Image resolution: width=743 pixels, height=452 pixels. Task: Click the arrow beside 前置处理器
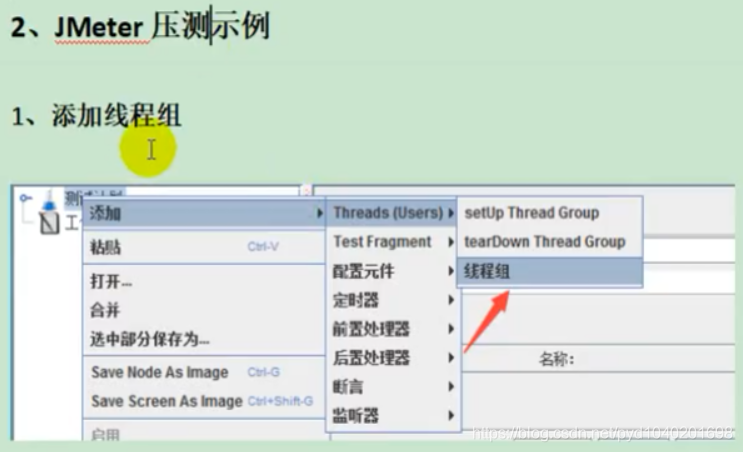point(451,329)
